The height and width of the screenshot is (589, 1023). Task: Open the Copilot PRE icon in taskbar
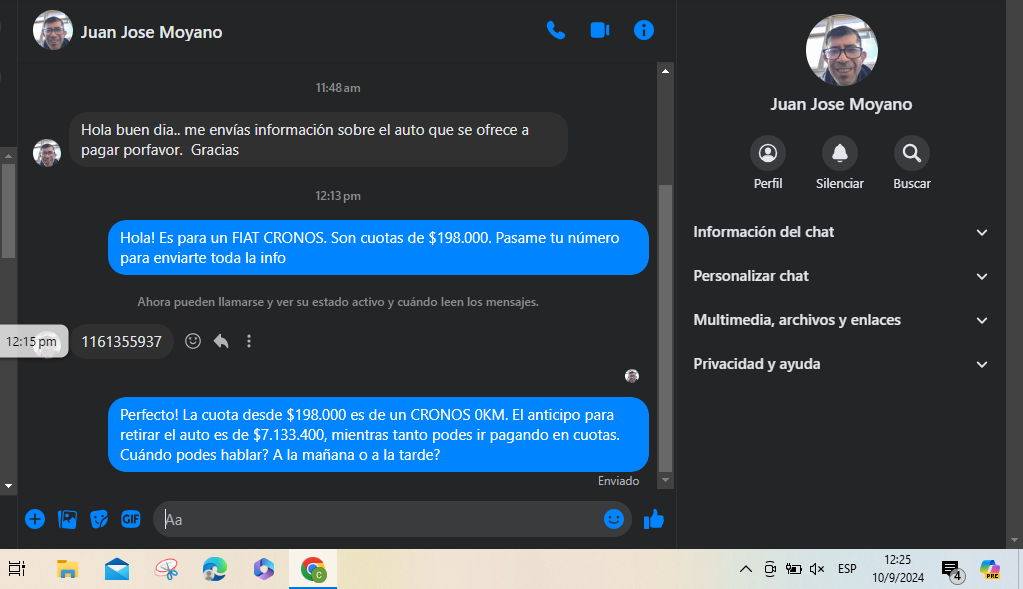[990, 569]
